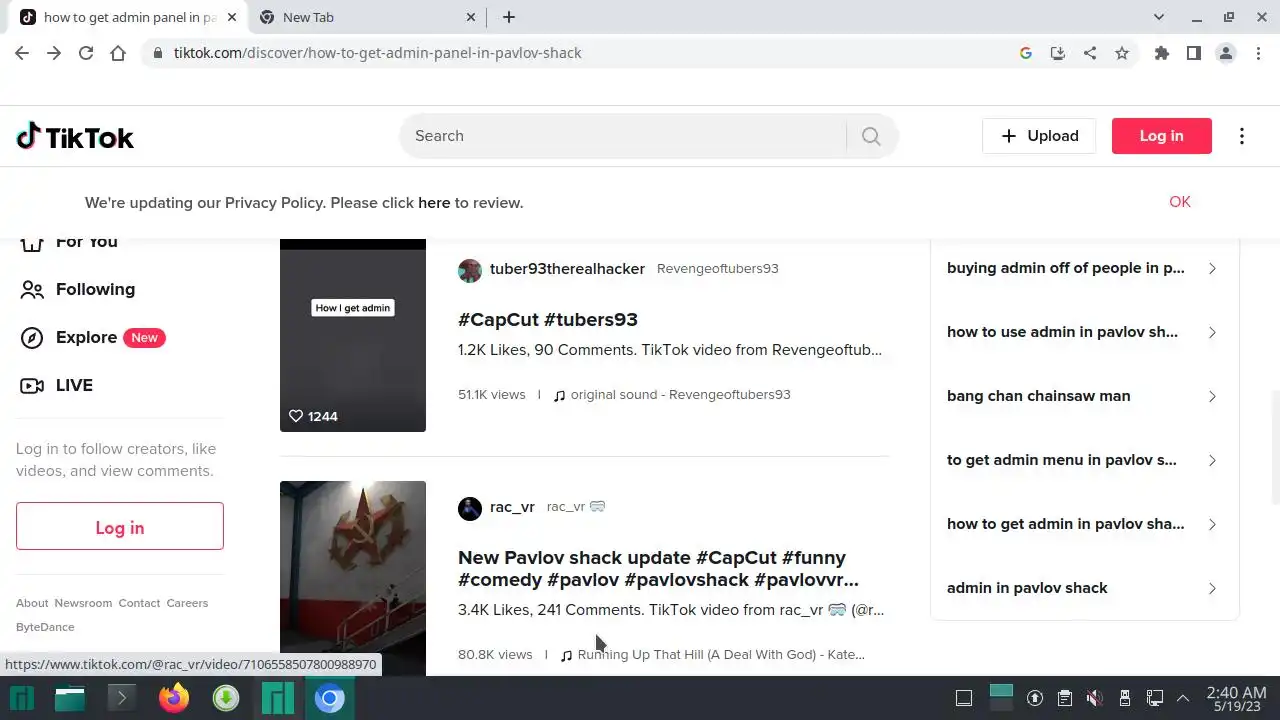This screenshot has height=720, width=1280.
Task: Click the TikTok logo
Action: (x=75, y=137)
